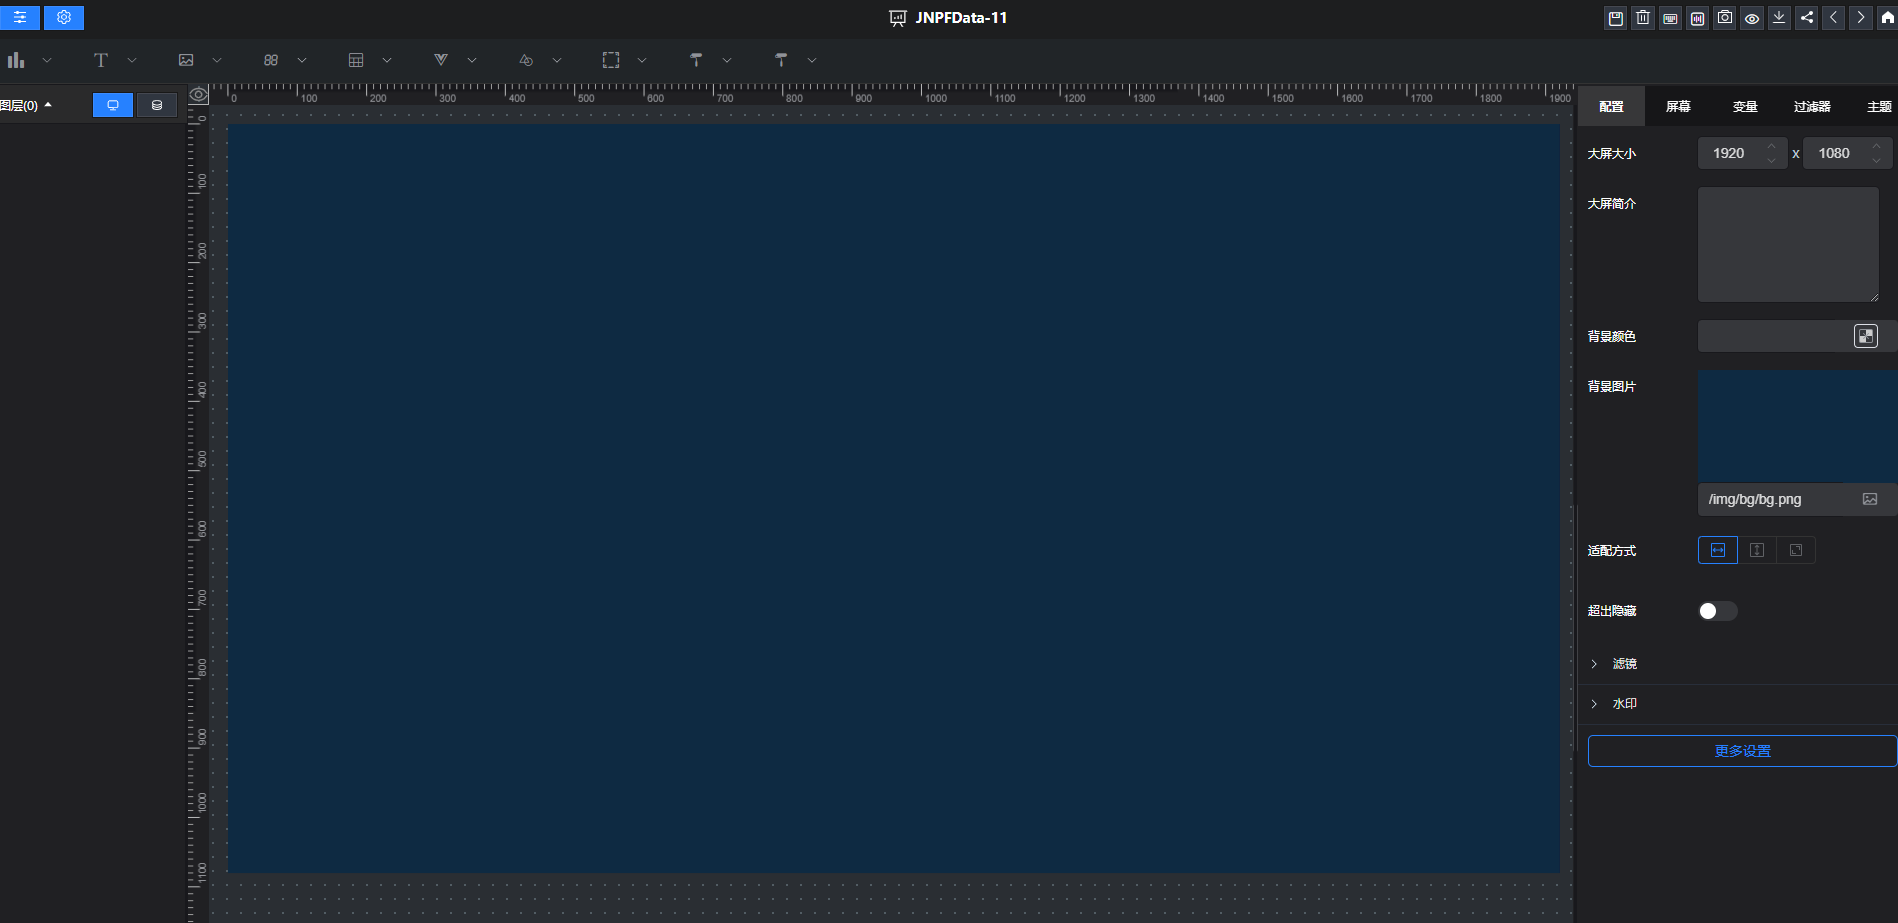The height and width of the screenshot is (923, 1898).
Task: Click the download export icon
Action: [1779, 18]
